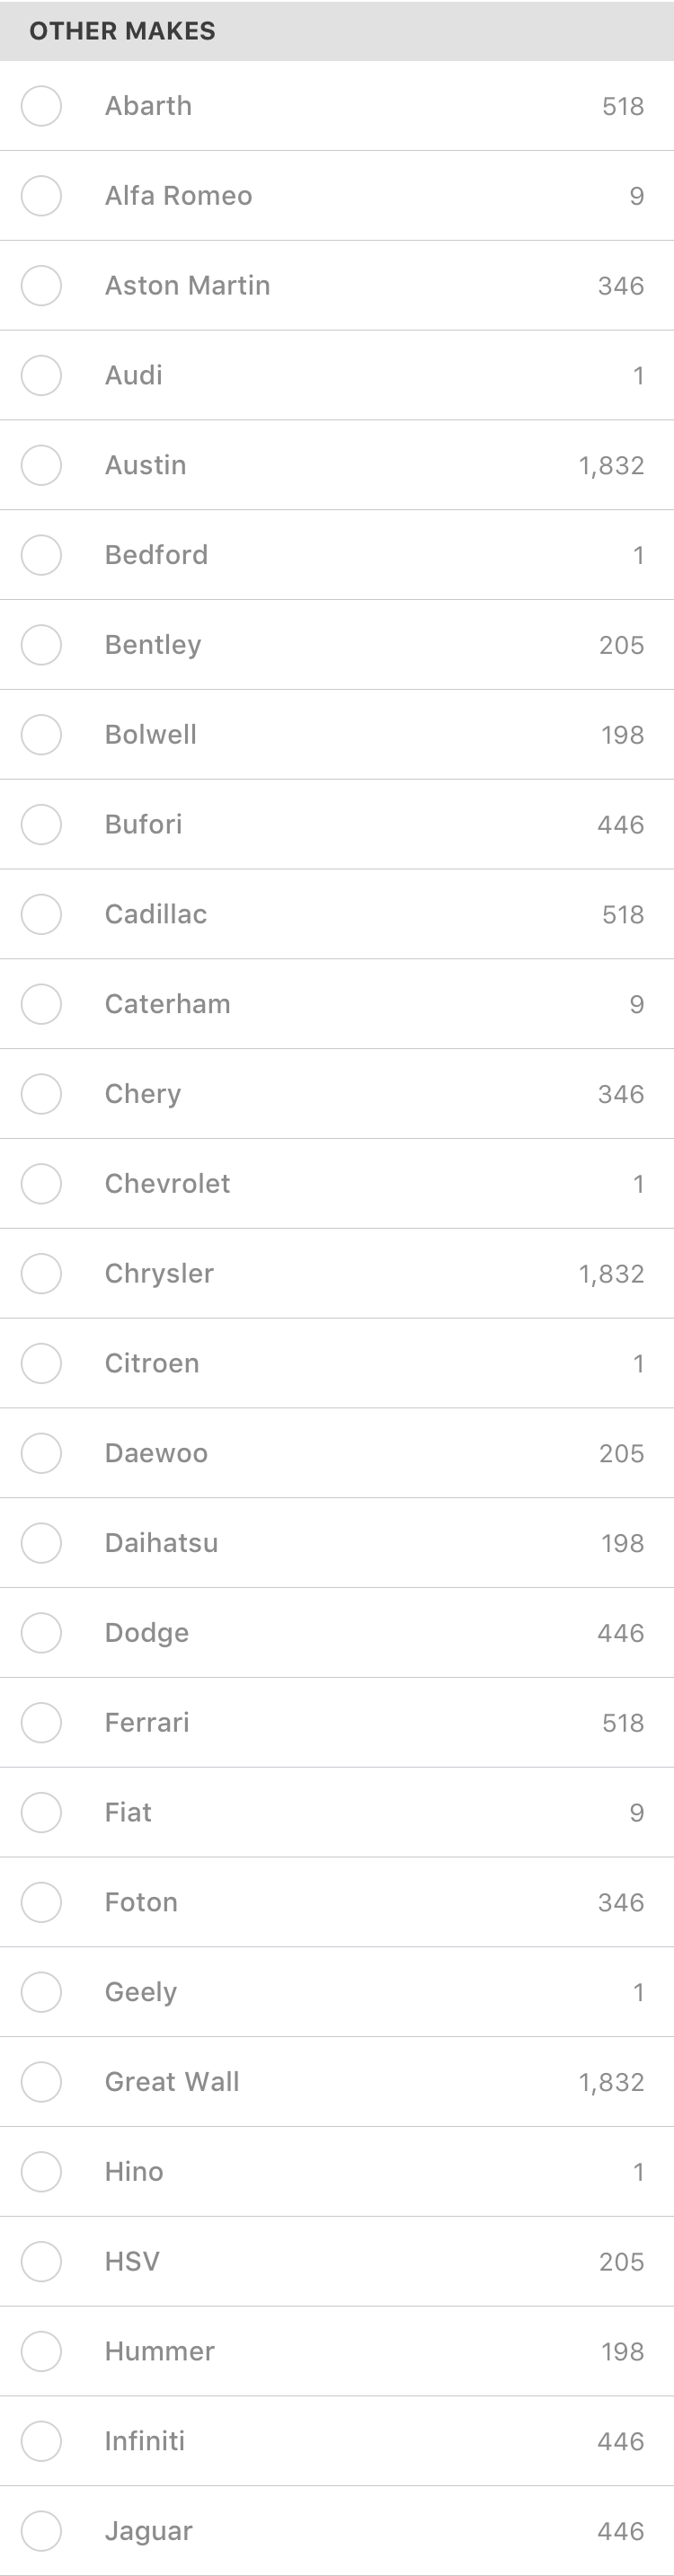
Task: Choose Austin from other makes
Action: (337, 465)
